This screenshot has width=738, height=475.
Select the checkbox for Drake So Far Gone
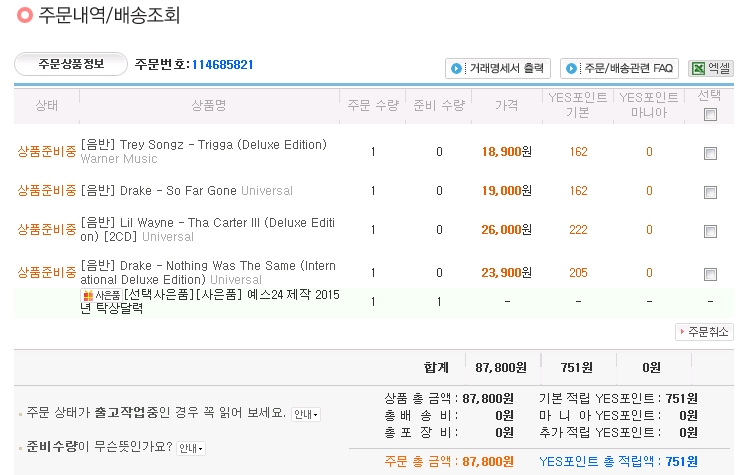(x=710, y=191)
